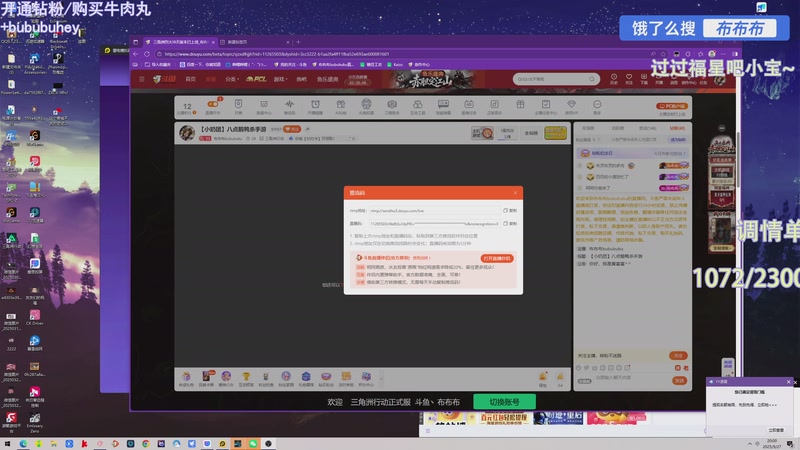Click 立即查看 in the YY notification popup
Image resolution: width=800 pixels, height=450 pixels.
tap(776, 430)
